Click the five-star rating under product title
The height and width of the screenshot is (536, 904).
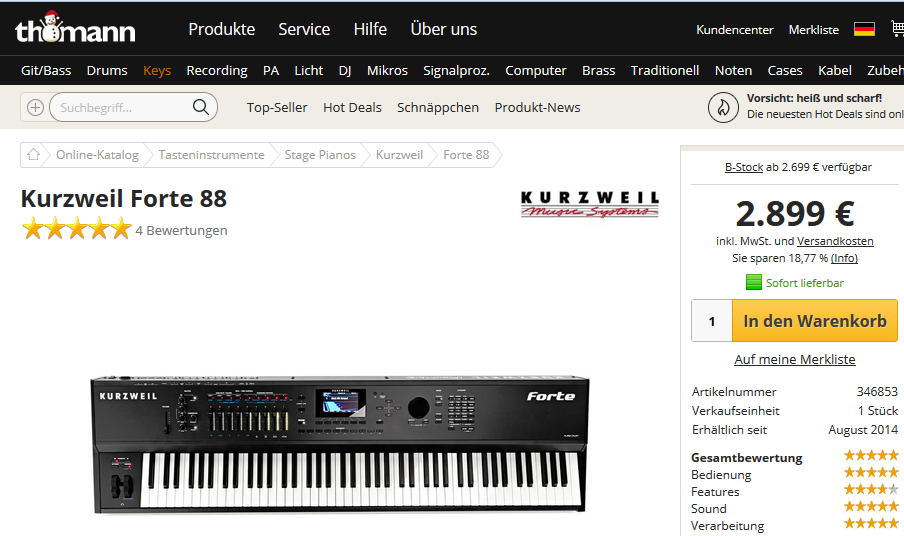(x=77, y=229)
